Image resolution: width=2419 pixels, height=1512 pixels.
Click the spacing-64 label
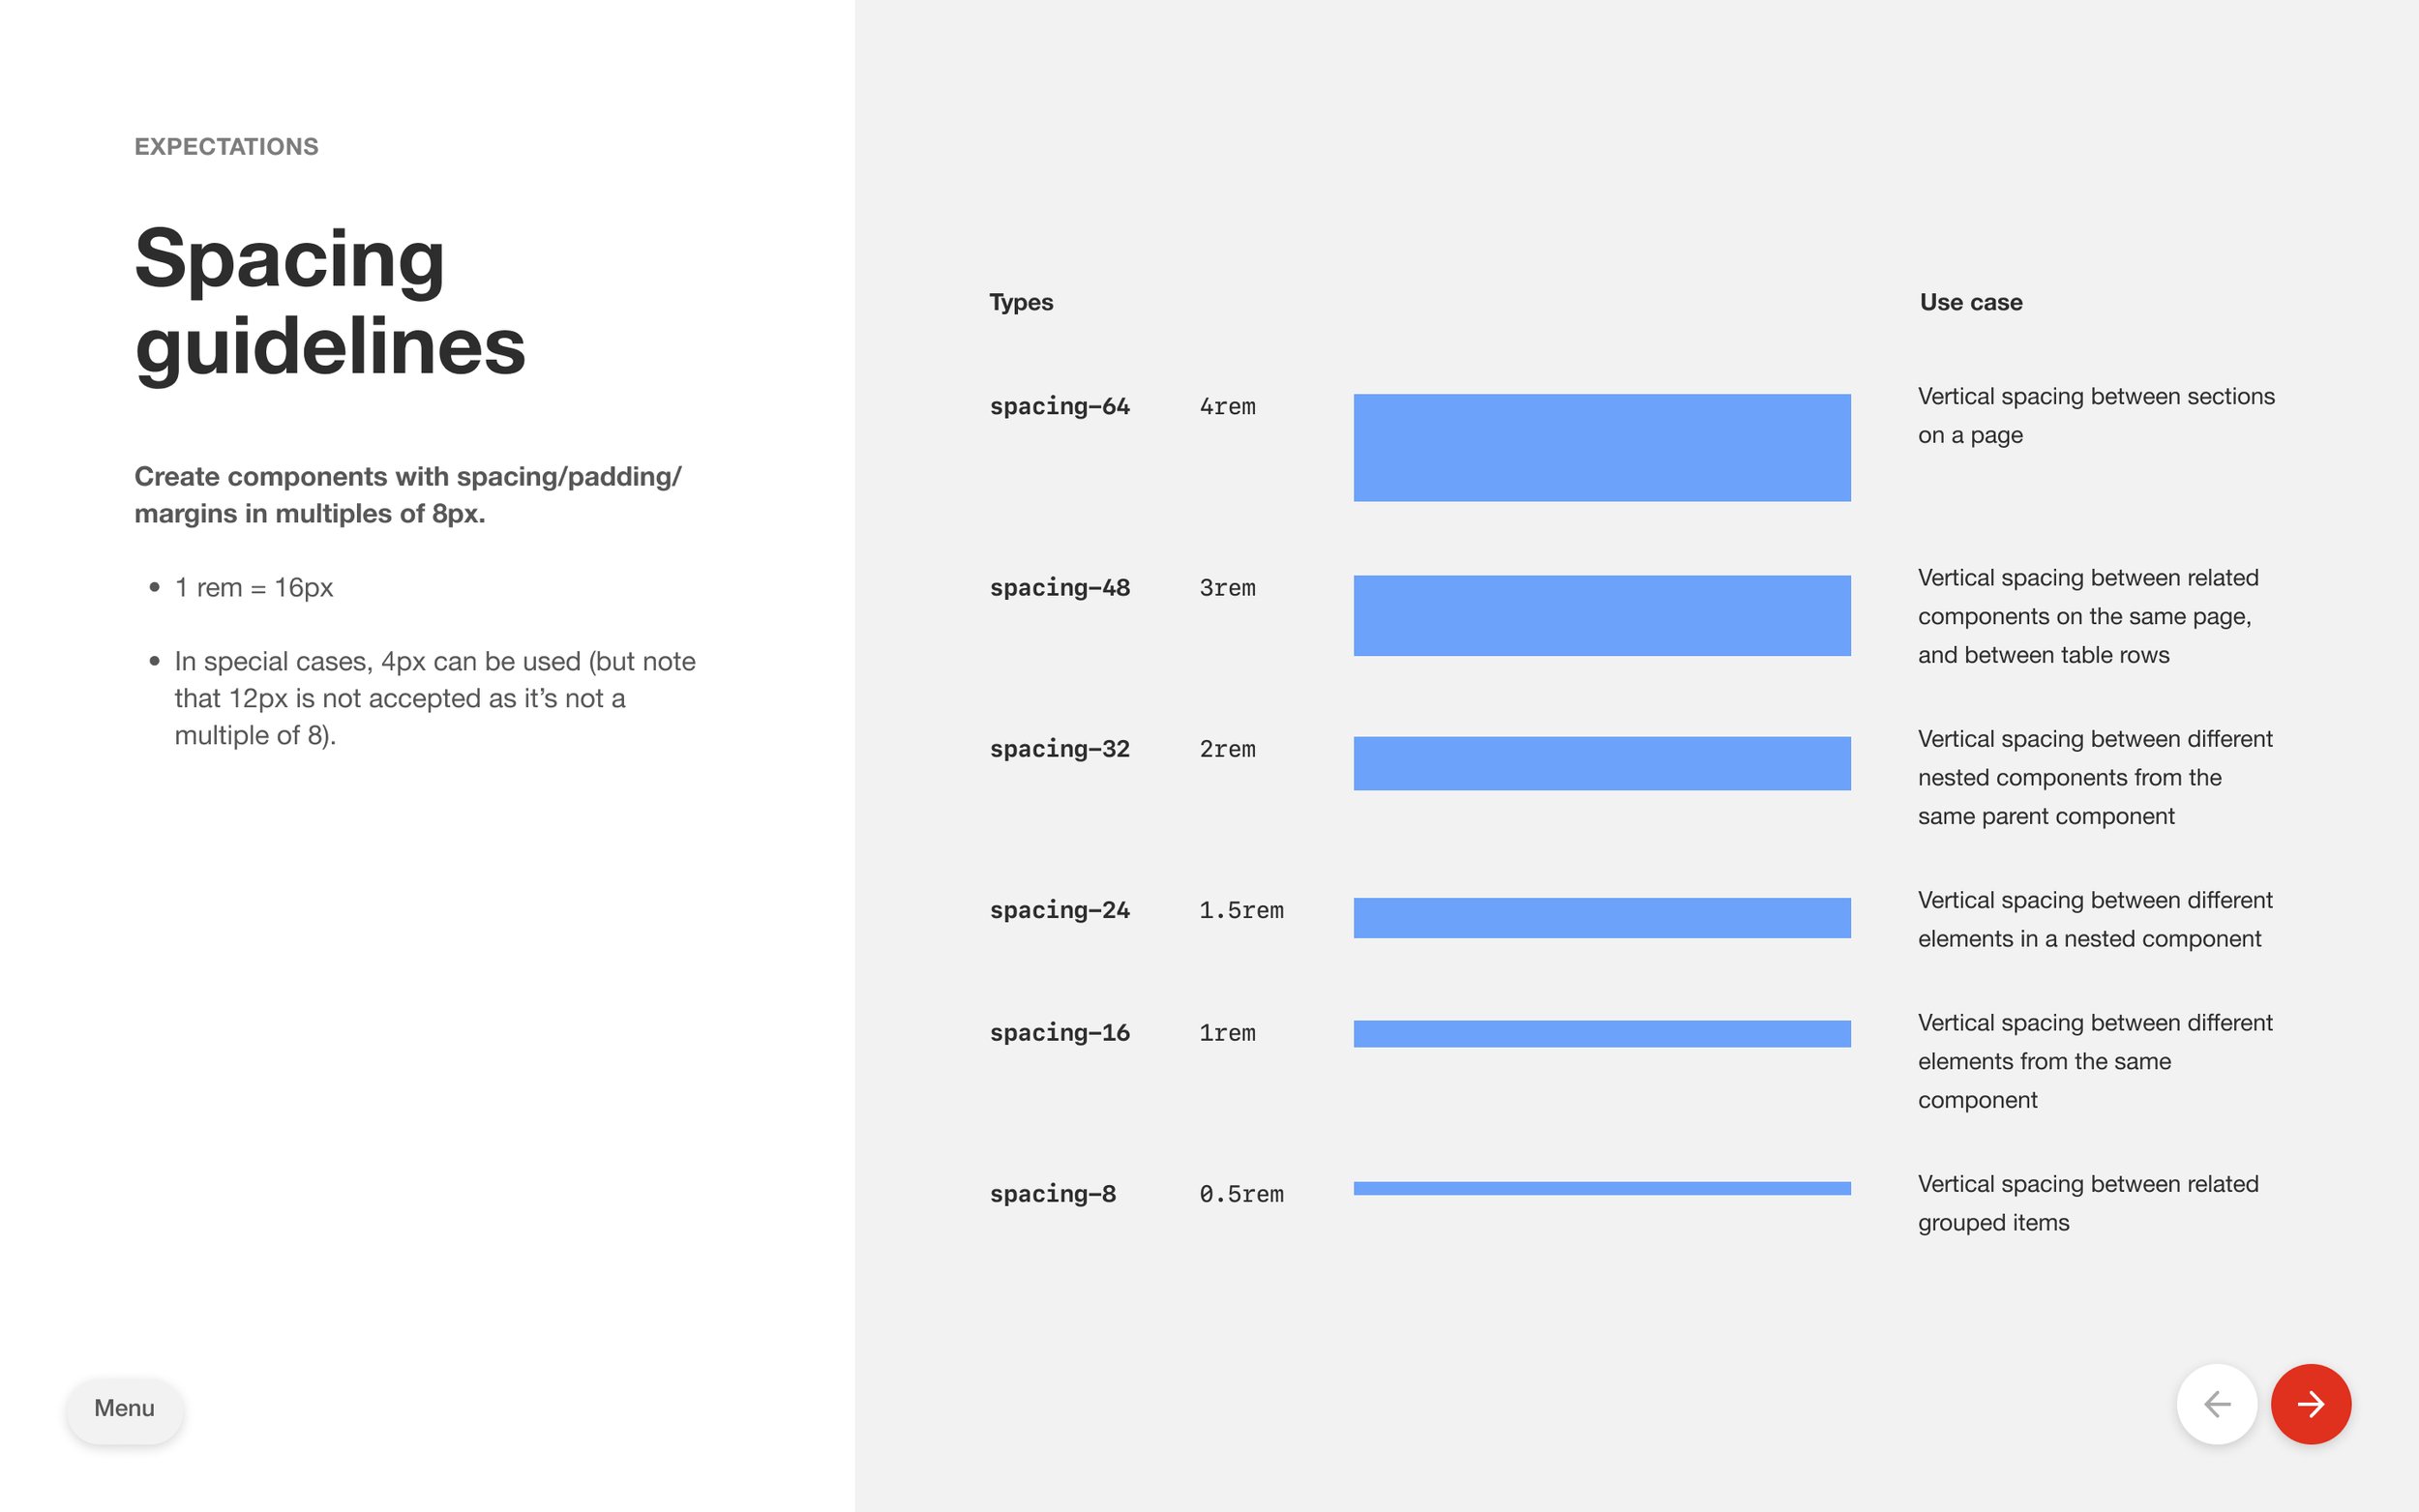tap(1060, 406)
